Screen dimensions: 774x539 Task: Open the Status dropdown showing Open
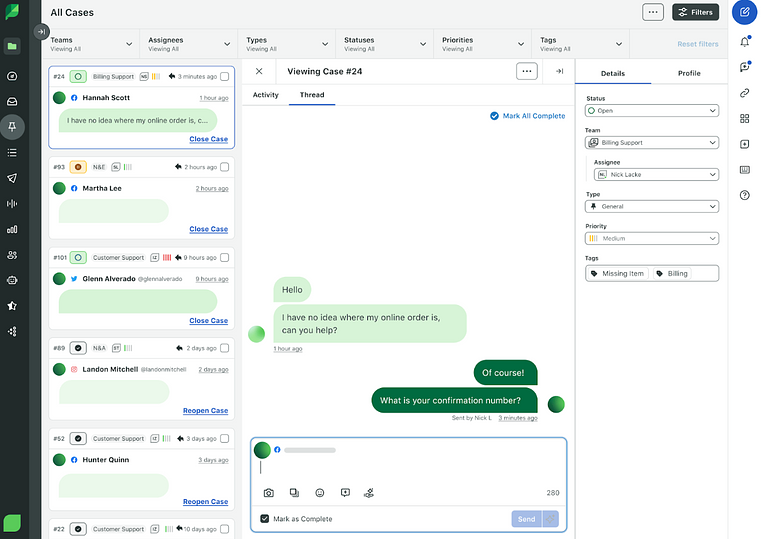tap(652, 111)
